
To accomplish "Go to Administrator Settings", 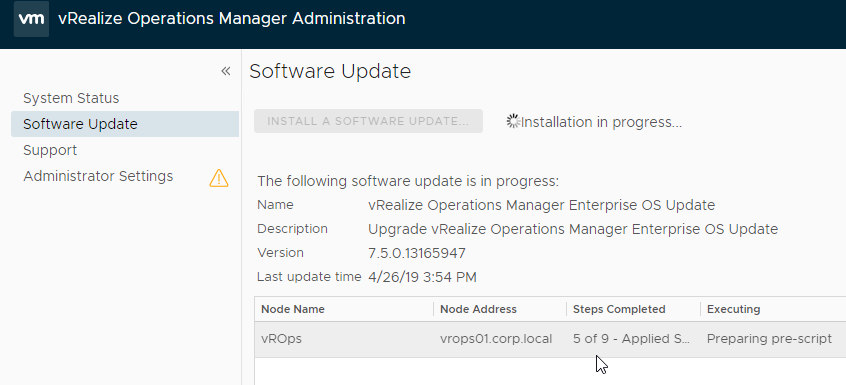I will coord(98,176).
